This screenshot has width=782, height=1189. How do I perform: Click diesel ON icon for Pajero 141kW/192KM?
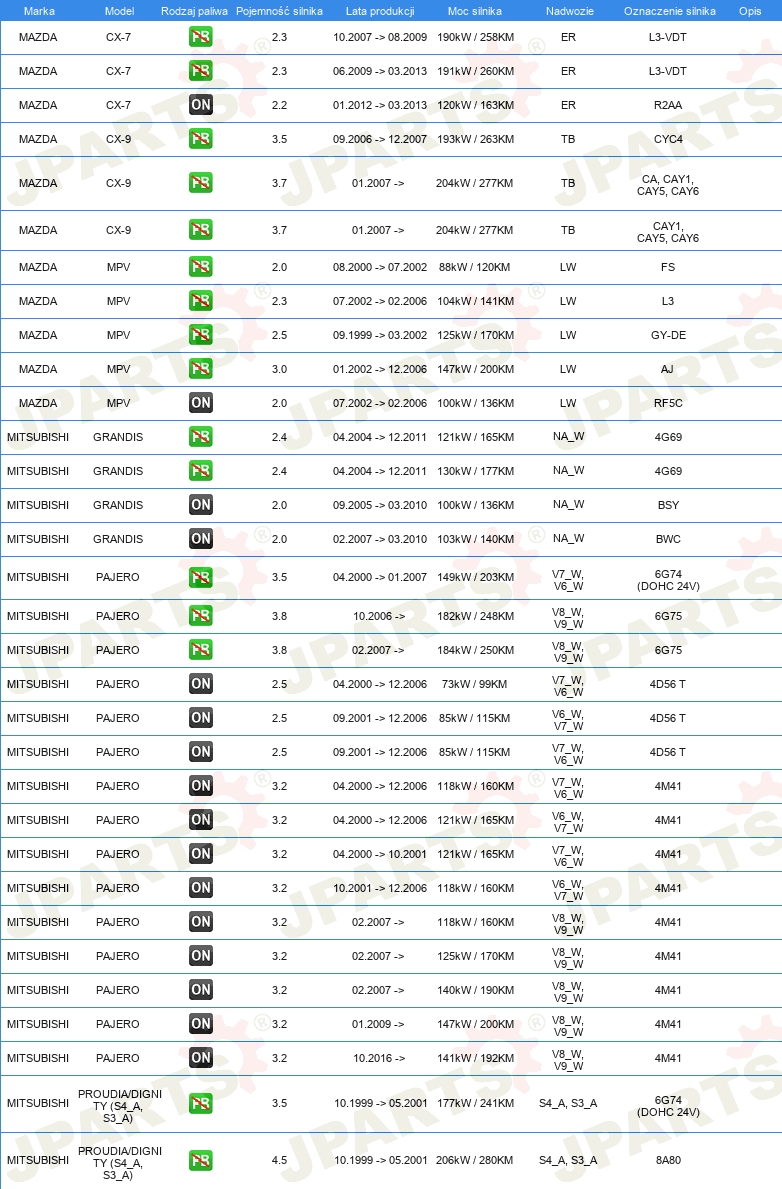tap(200, 1057)
